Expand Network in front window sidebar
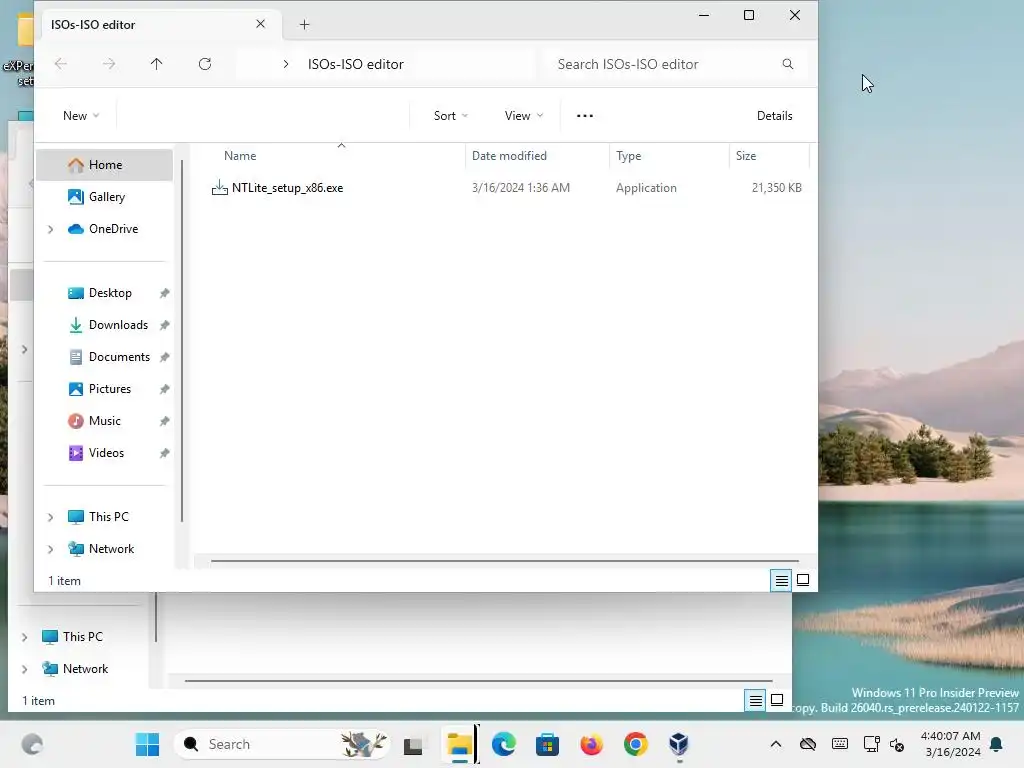The width and height of the screenshot is (1024, 768). tap(50, 549)
